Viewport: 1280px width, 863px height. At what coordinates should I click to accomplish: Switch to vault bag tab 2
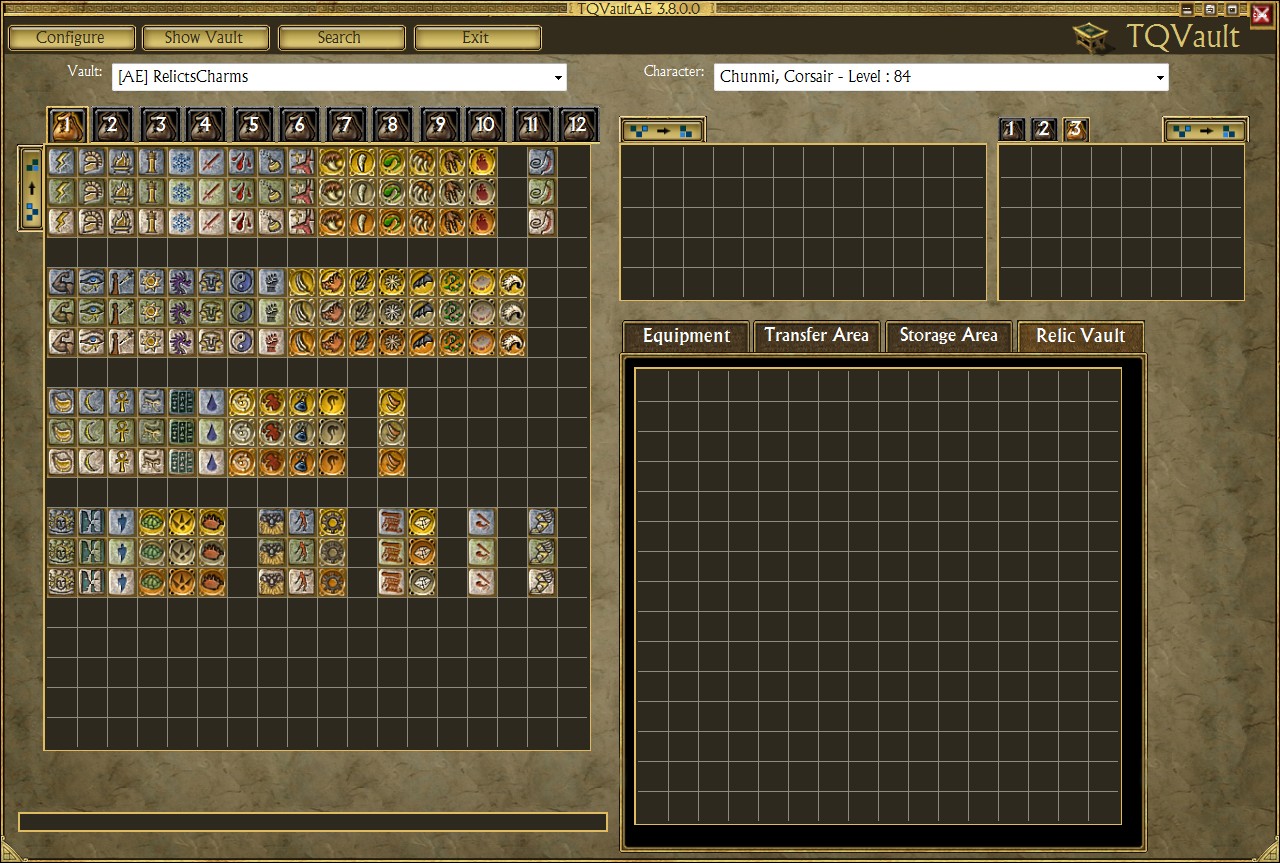click(x=112, y=125)
